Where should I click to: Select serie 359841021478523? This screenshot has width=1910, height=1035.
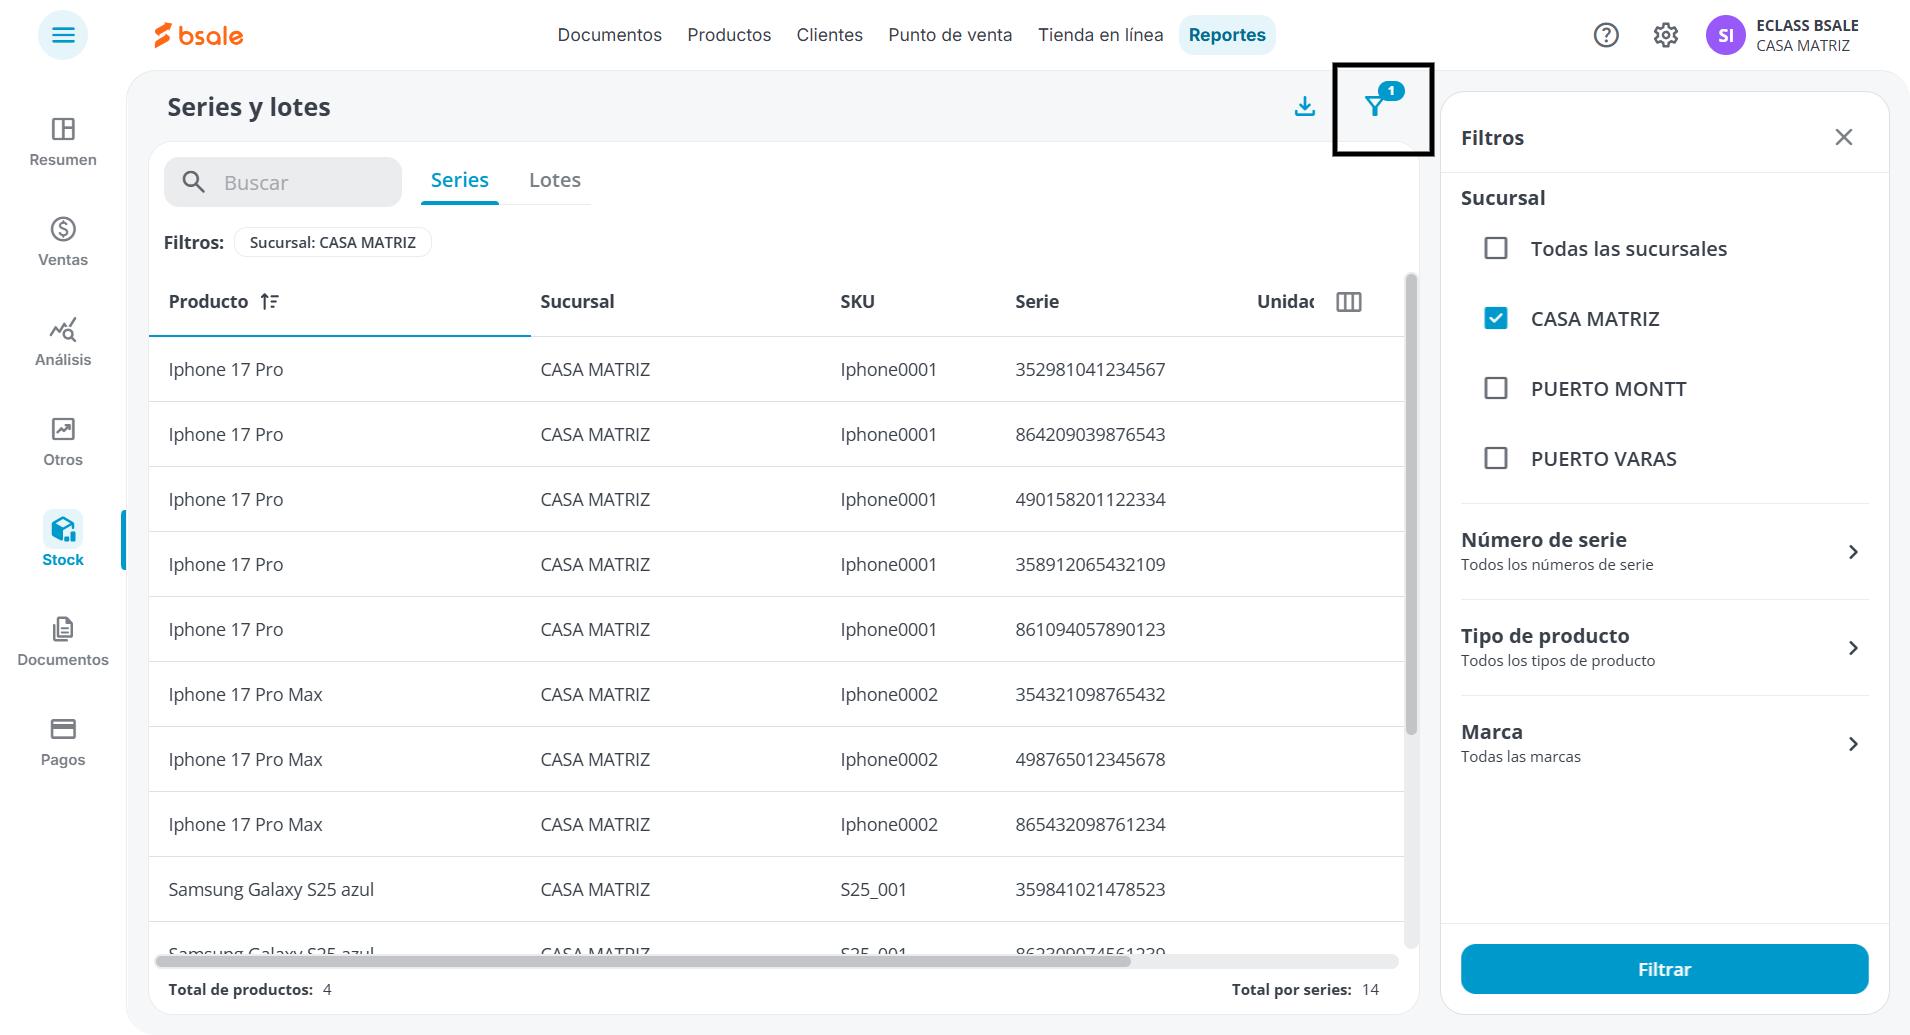click(1090, 889)
